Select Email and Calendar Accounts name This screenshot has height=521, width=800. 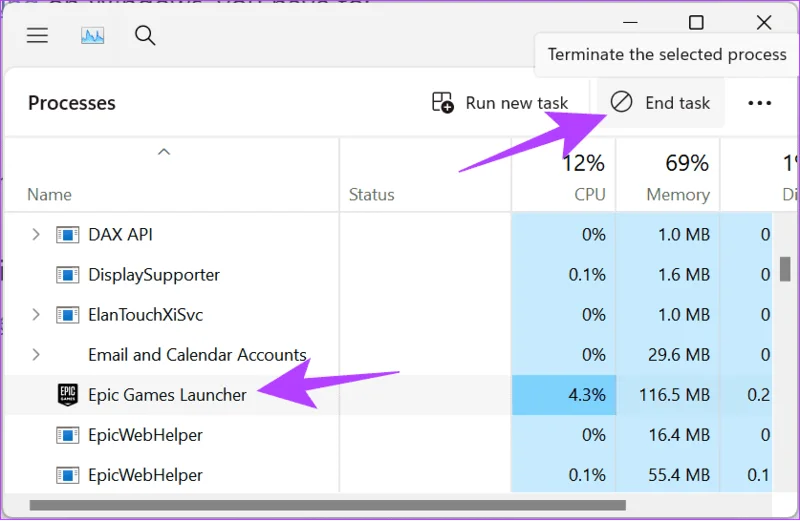pos(197,355)
